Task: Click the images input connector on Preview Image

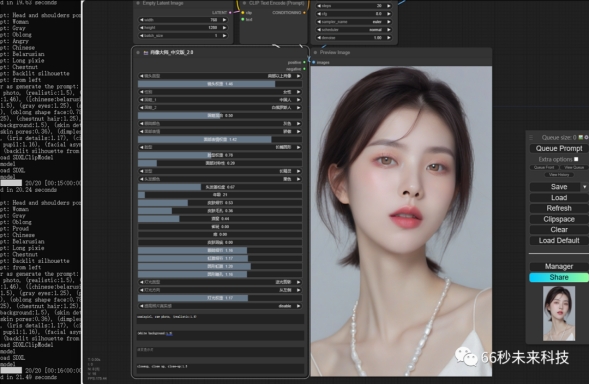Action: point(314,62)
